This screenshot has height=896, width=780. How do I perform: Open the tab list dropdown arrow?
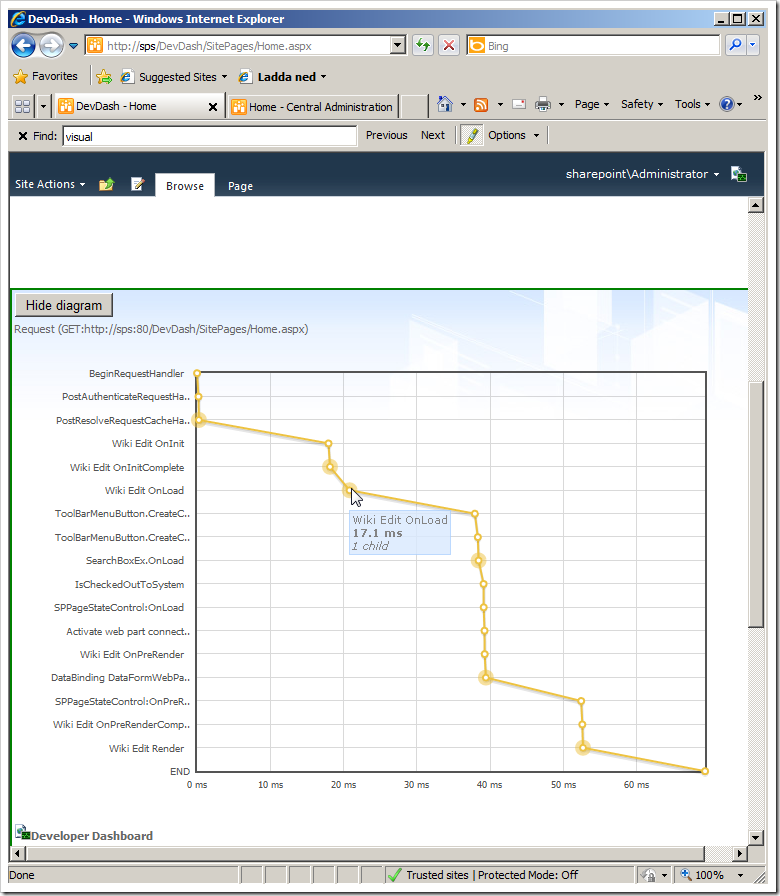[x=43, y=106]
